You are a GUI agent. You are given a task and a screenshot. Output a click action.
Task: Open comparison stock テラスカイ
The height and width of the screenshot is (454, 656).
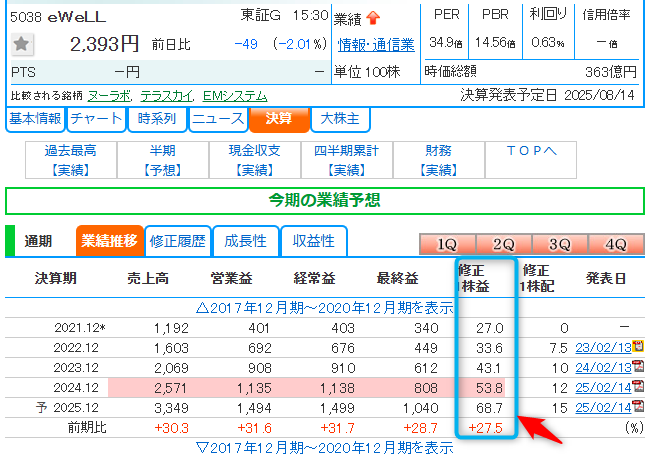point(167,96)
